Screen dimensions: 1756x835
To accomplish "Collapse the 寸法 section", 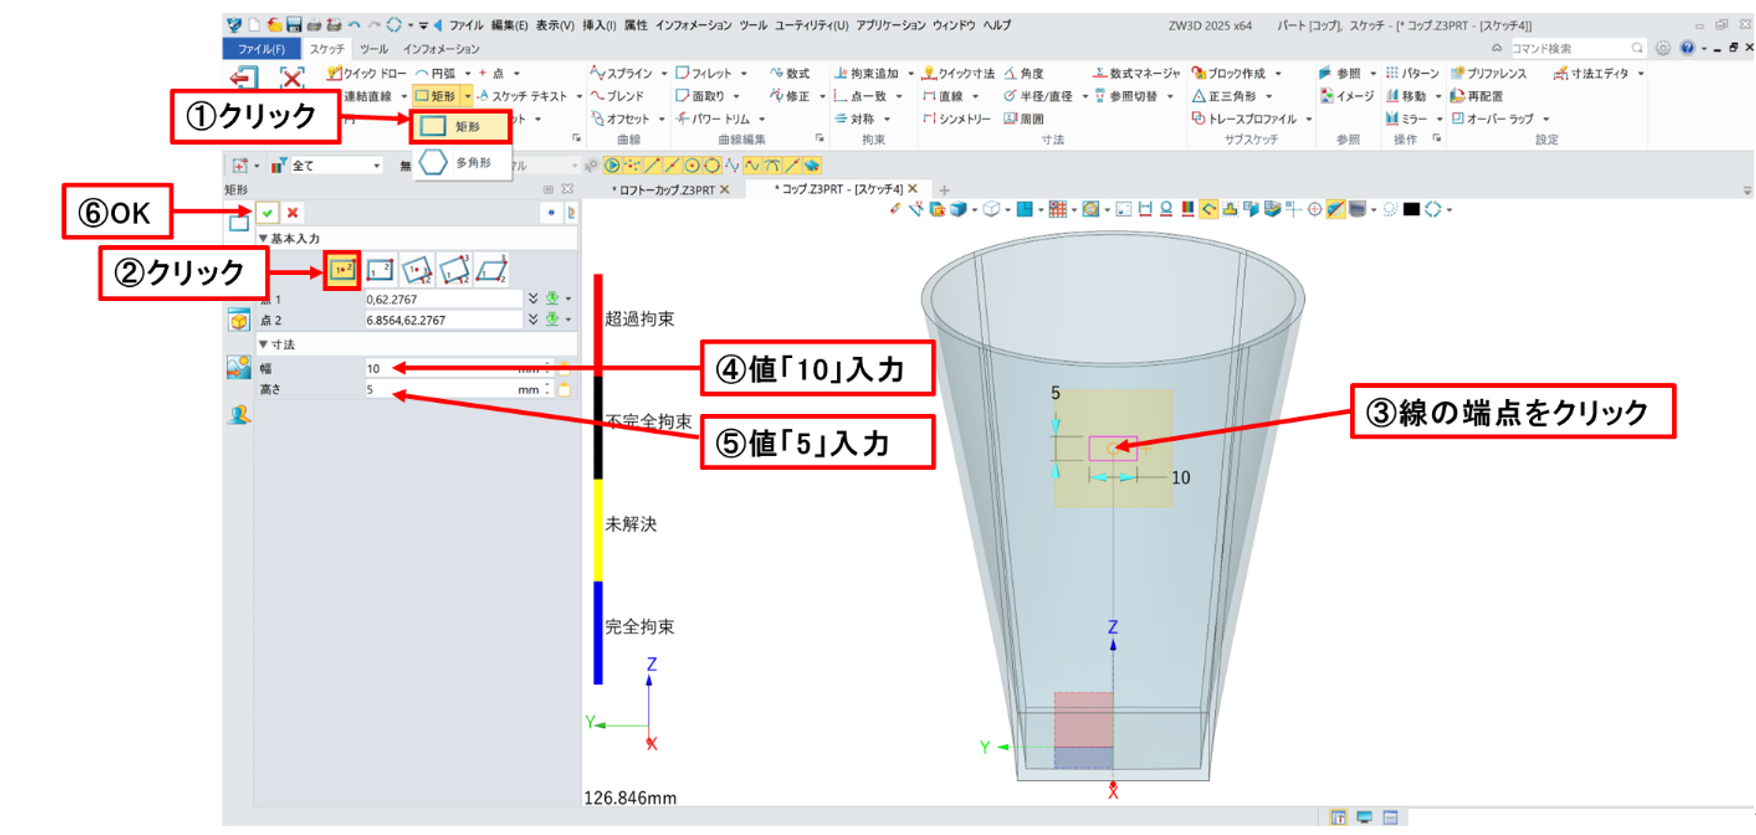I will [x=264, y=344].
